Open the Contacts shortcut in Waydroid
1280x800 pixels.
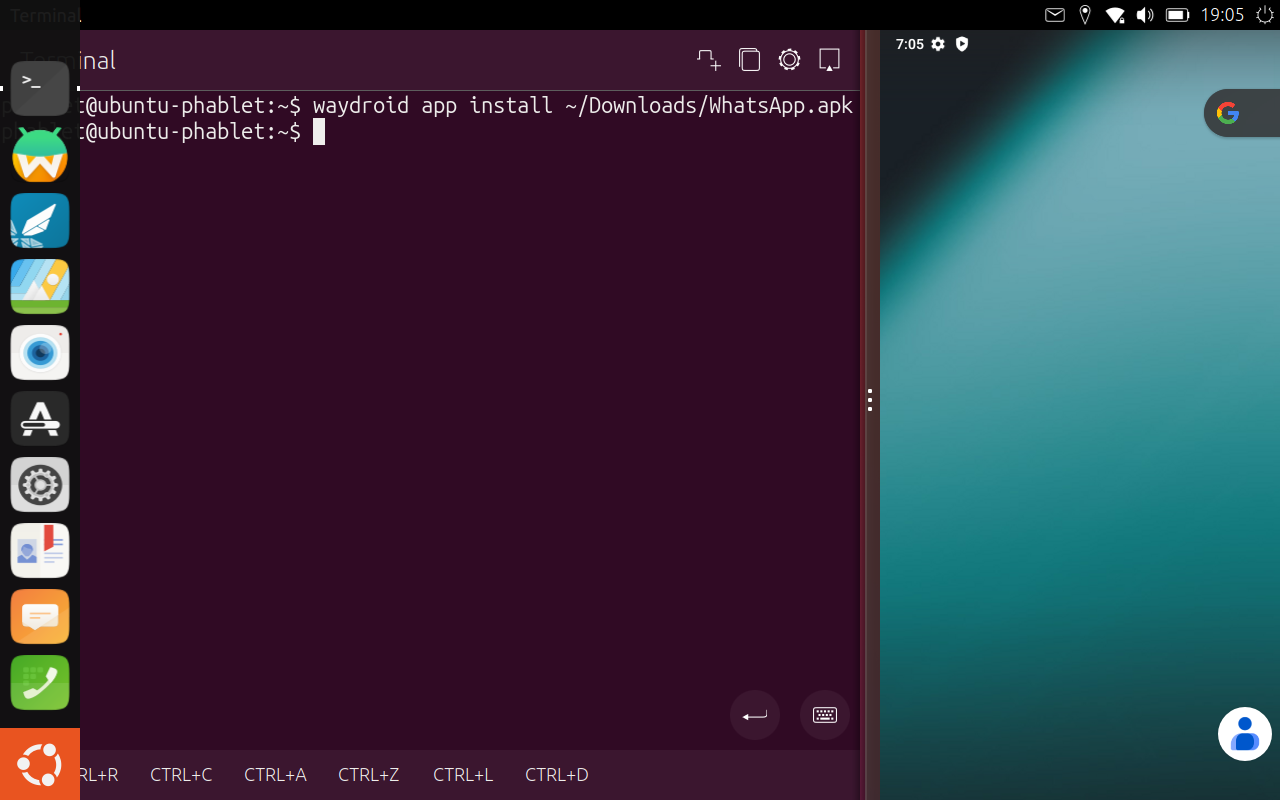(x=1245, y=733)
